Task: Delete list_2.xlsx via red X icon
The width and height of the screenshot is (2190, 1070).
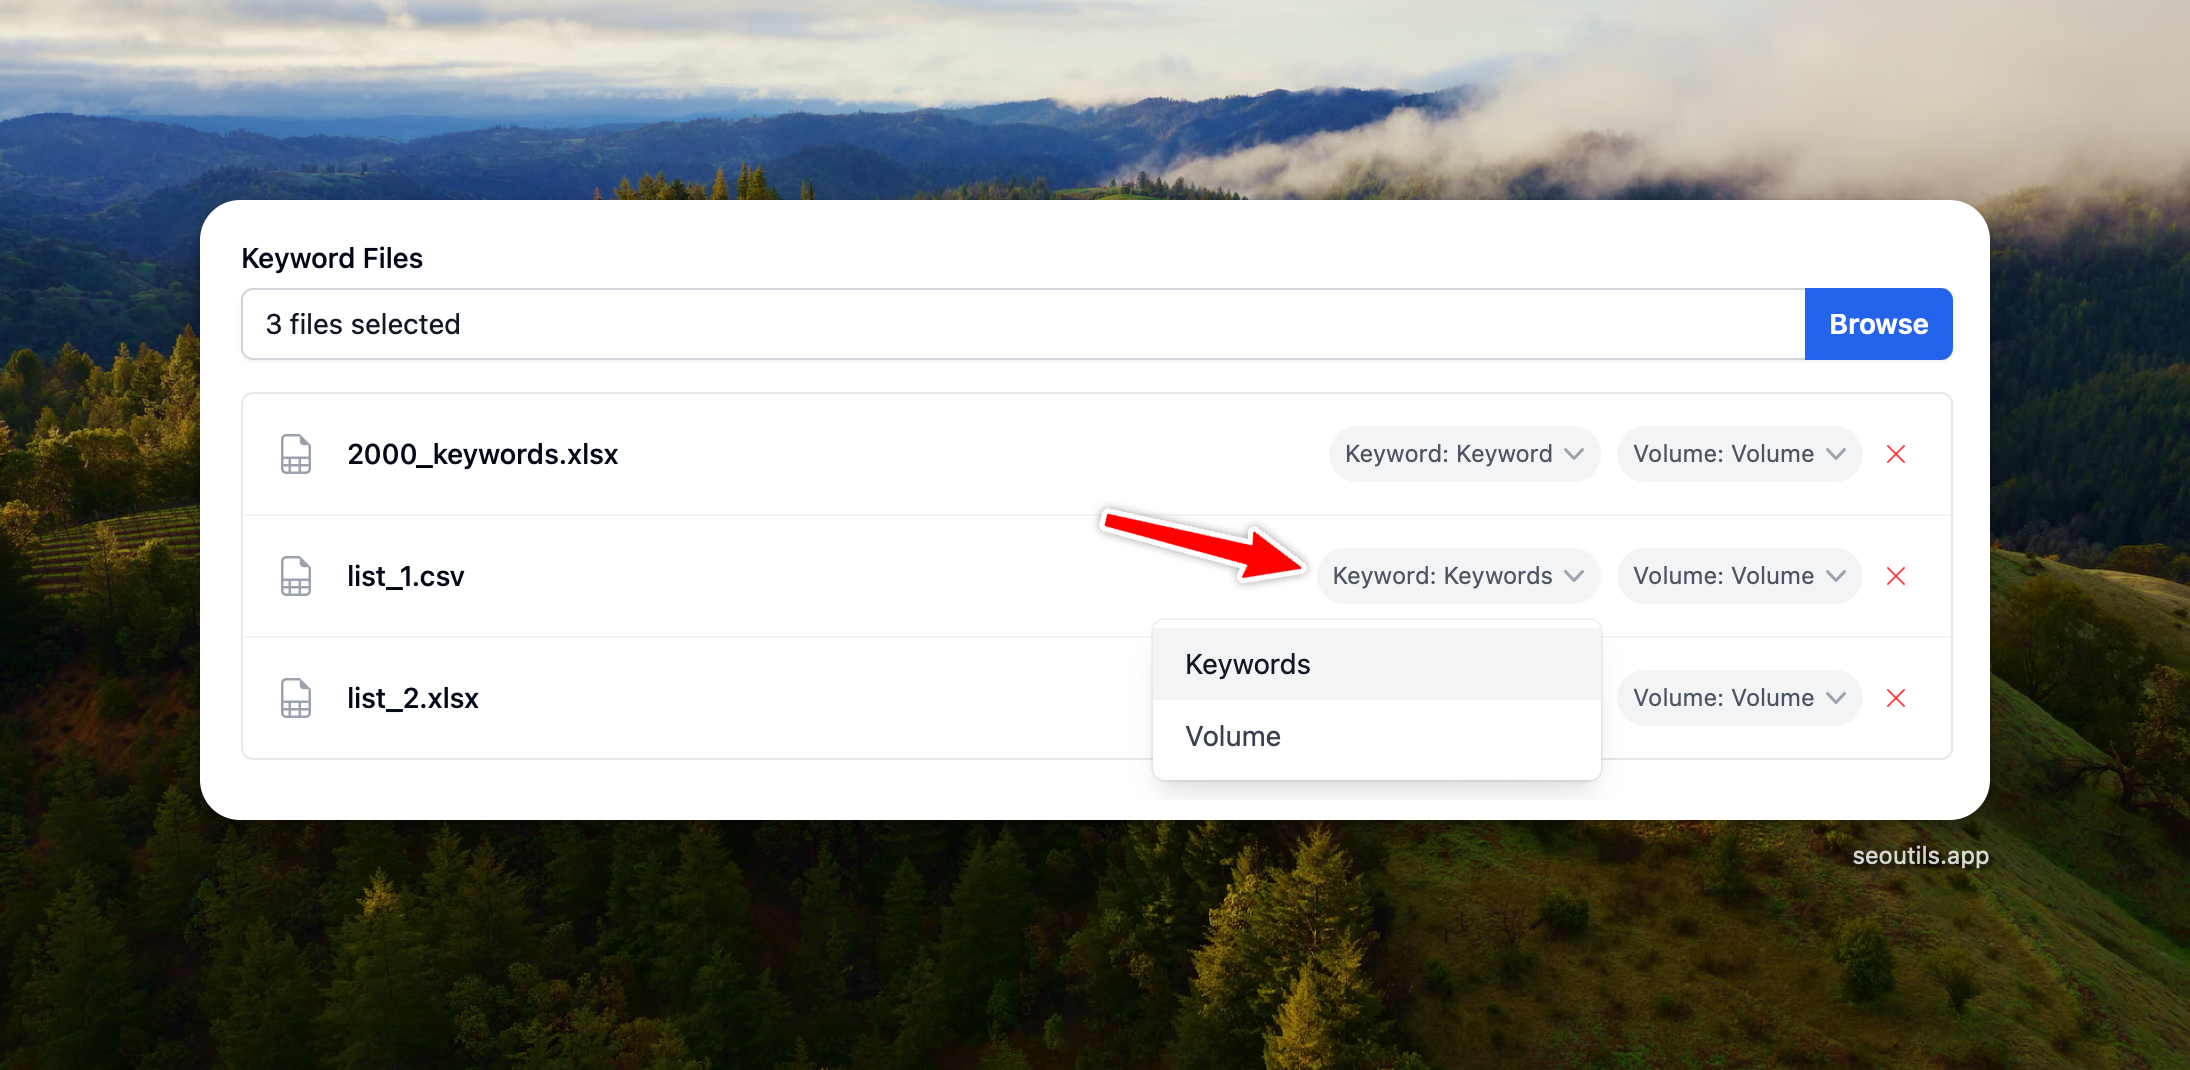Action: click(x=1895, y=698)
